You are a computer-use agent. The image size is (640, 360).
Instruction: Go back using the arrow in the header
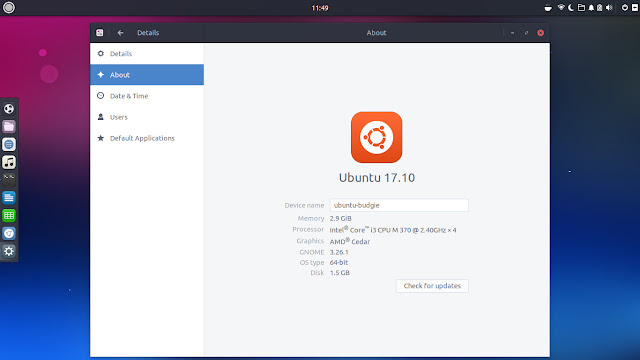(x=120, y=33)
